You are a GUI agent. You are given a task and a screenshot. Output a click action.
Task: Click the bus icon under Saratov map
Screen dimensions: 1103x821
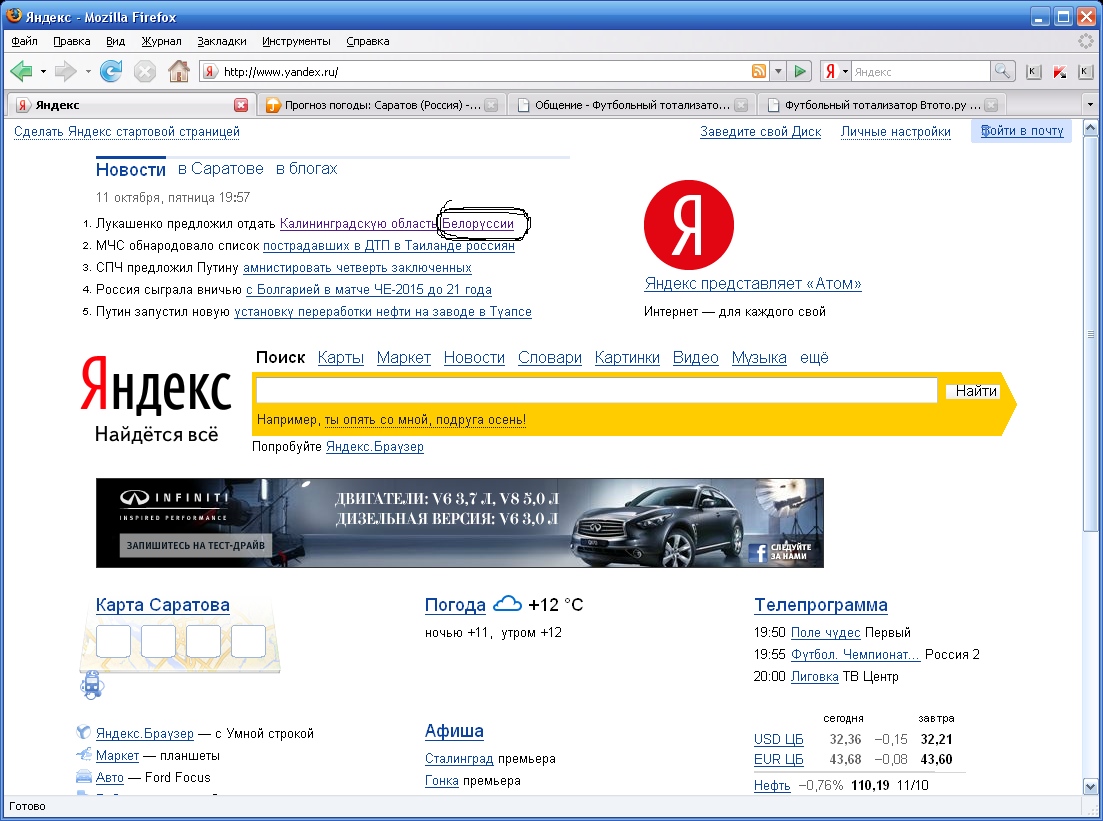(91, 685)
